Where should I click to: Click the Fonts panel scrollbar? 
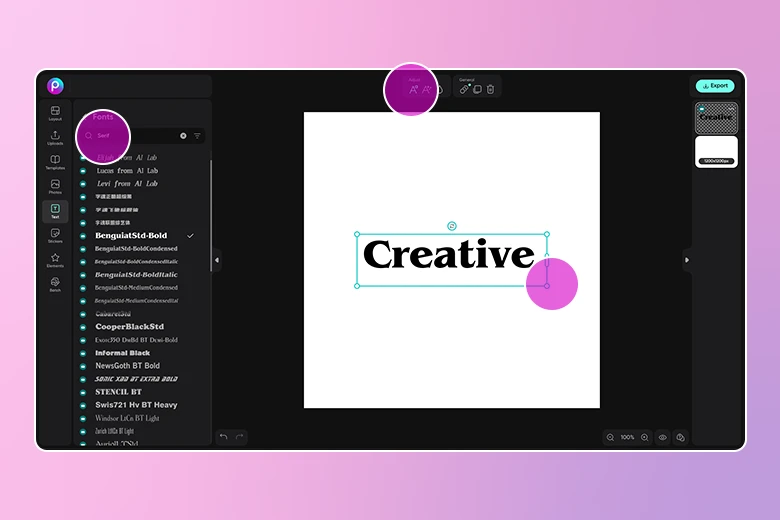tap(211, 215)
